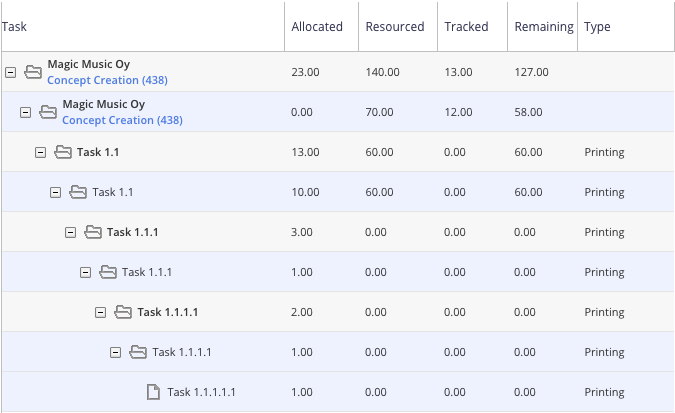
Task: Click the Allocated column header
Action: point(317,27)
